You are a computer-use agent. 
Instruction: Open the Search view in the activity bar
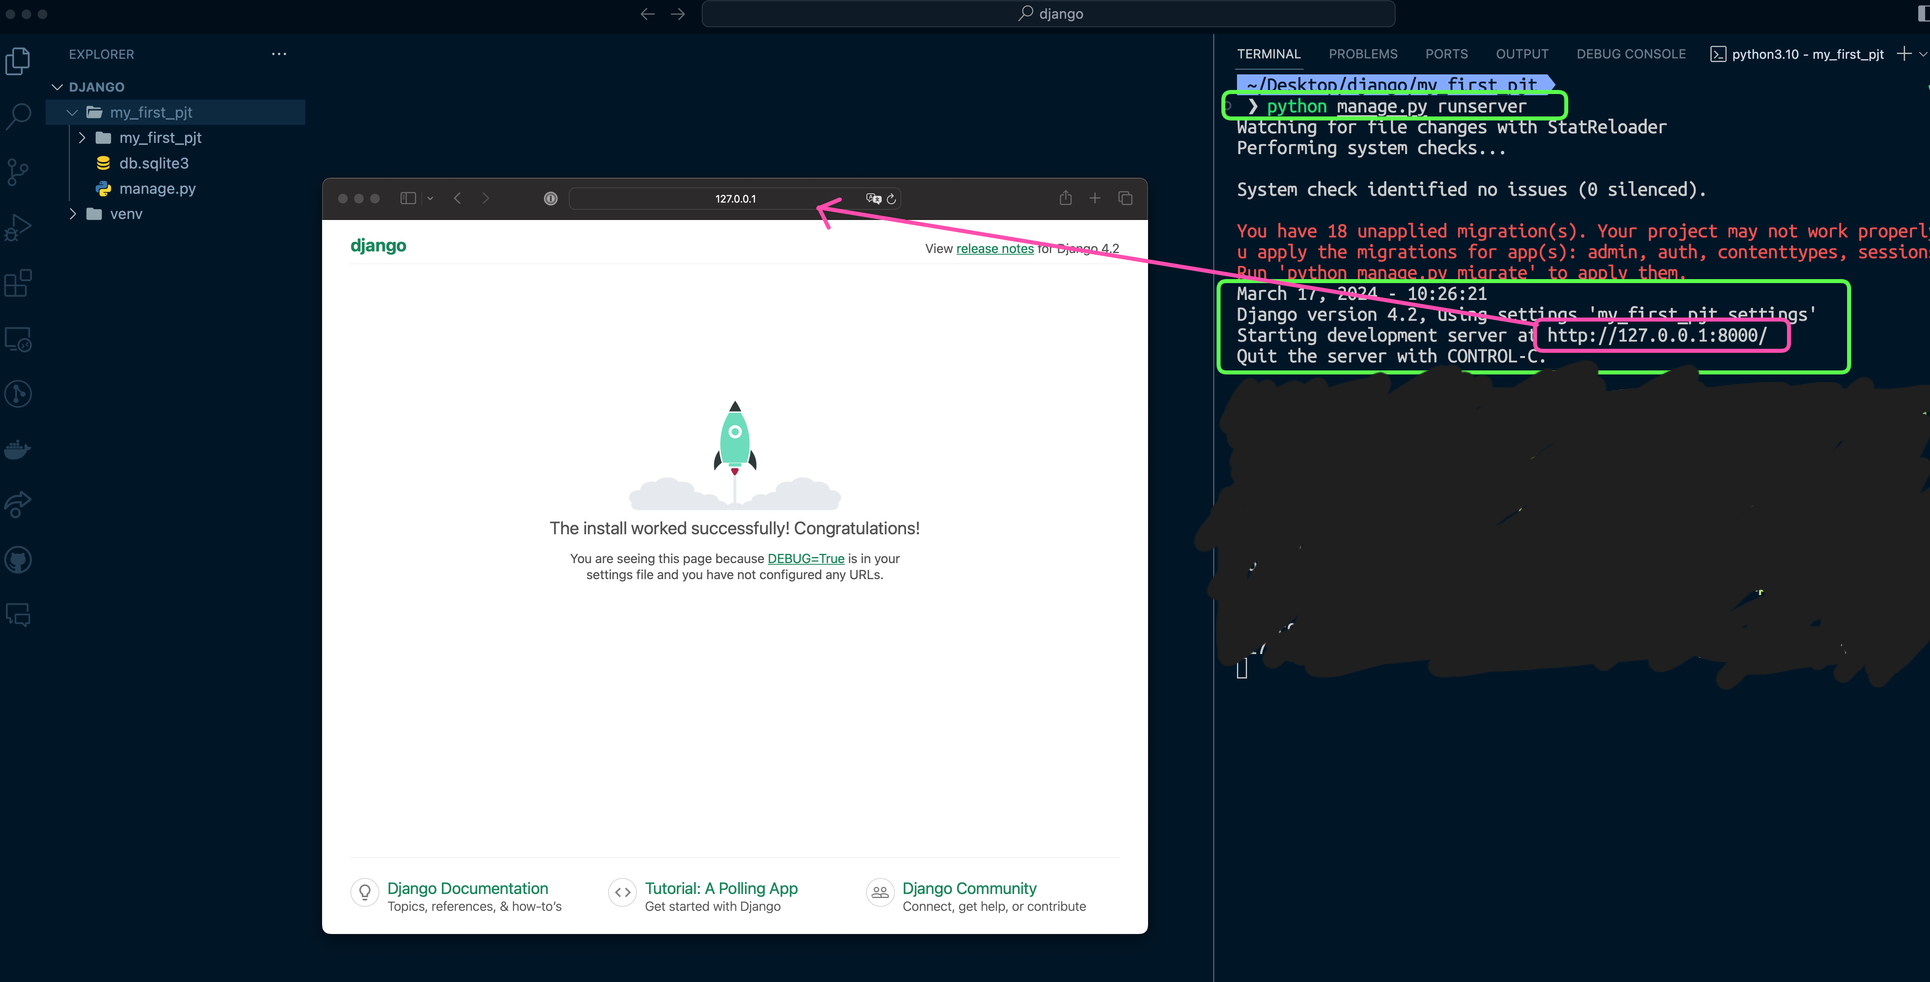[18, 116]
